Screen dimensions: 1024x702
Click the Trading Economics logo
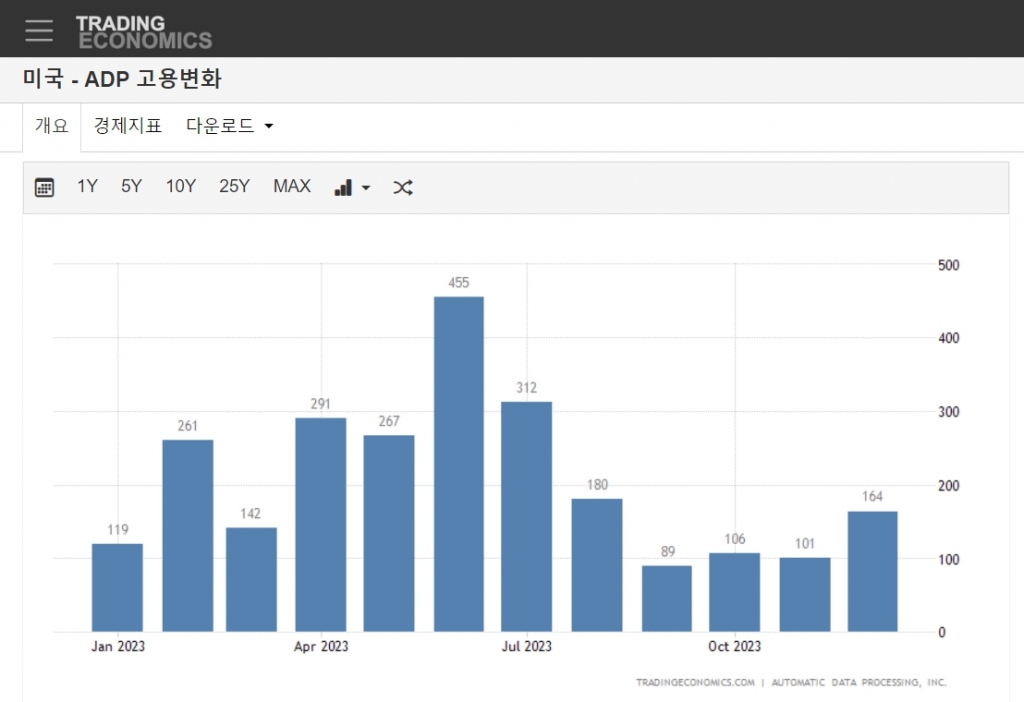(x=143, y=31)
